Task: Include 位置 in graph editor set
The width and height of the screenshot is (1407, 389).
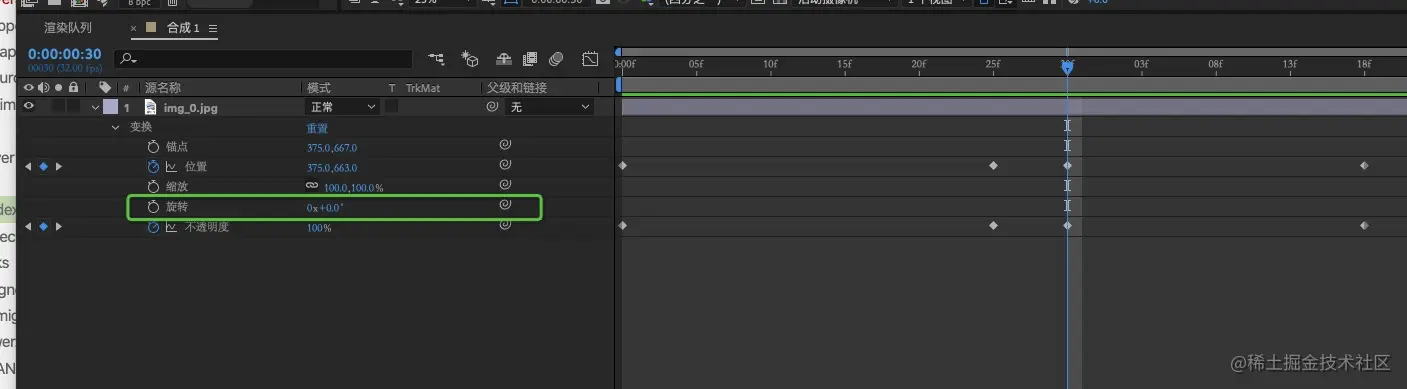Action: point(171,167)
